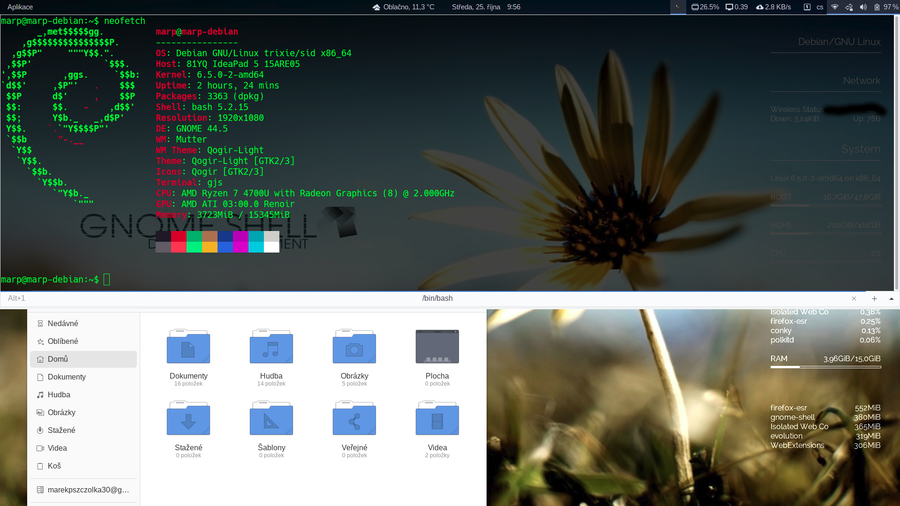The width and height of the screenshot is (900, 506).
Task: Click the conky RAM usage bar
Action: pyautogui.click(x=825, y=367)
